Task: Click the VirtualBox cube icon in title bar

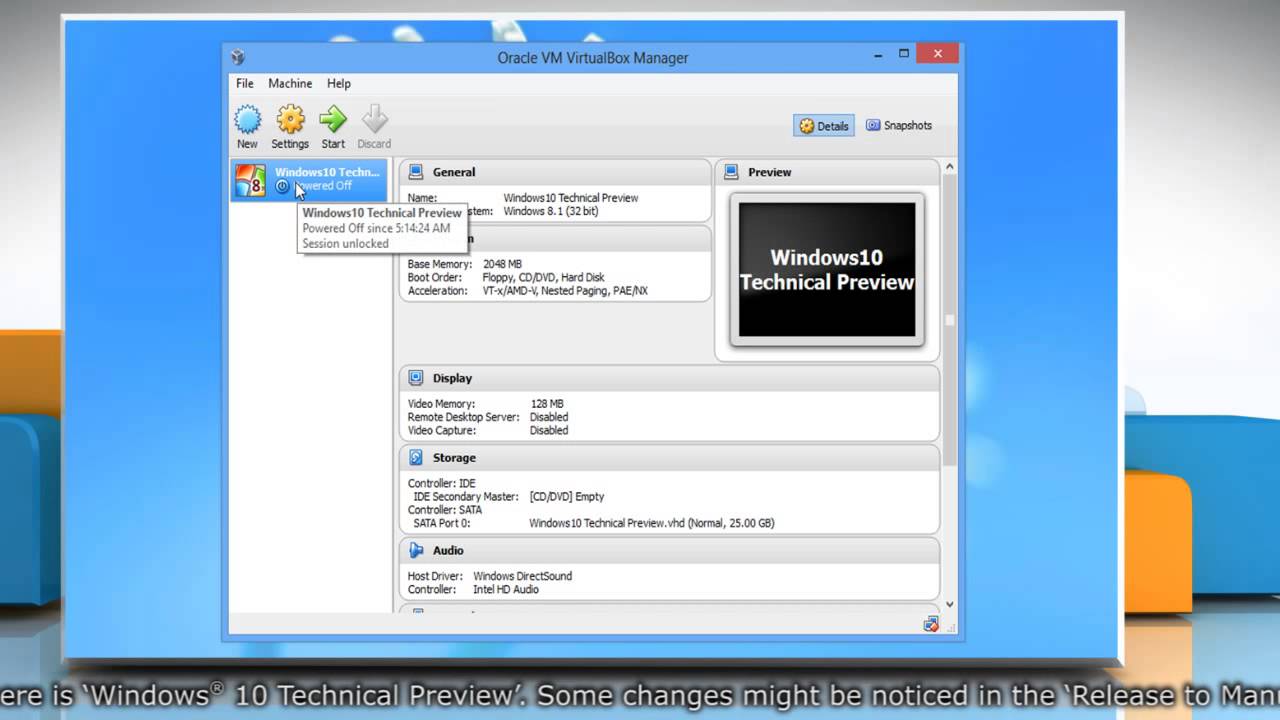Action: [x=238, y=57]
